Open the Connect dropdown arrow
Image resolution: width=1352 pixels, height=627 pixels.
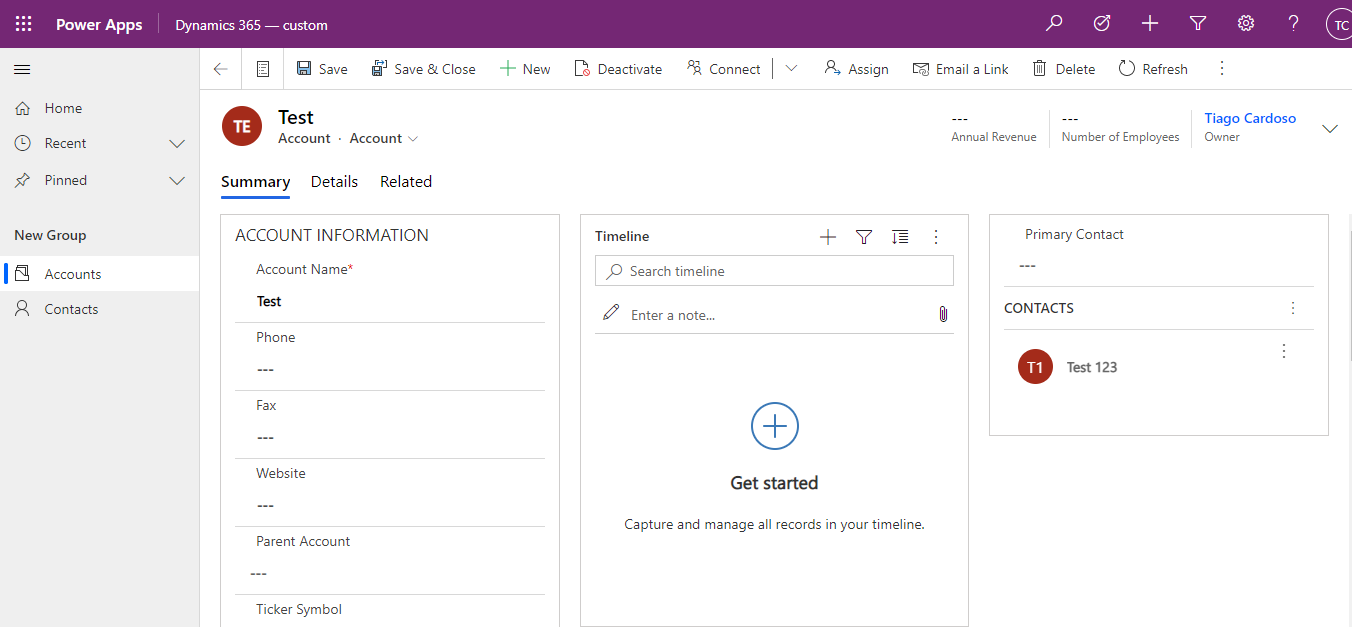(791, 69)
